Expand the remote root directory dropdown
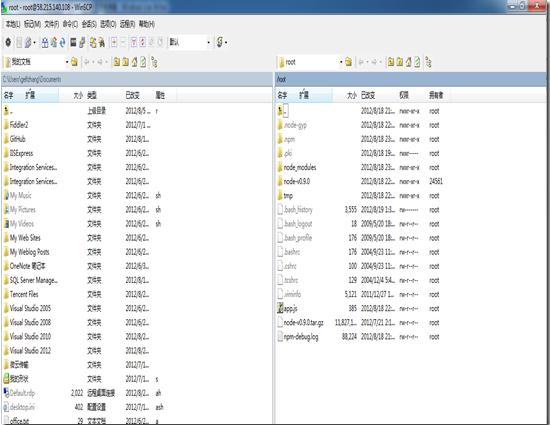550x425 pixels. [341, 62]
